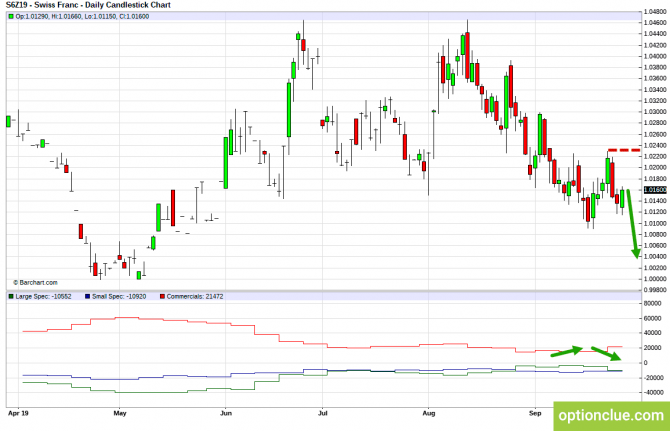Screen dimensions: 670x431
Task: Click the green square beside the Op price readout
Action: [x=11, y=17]
